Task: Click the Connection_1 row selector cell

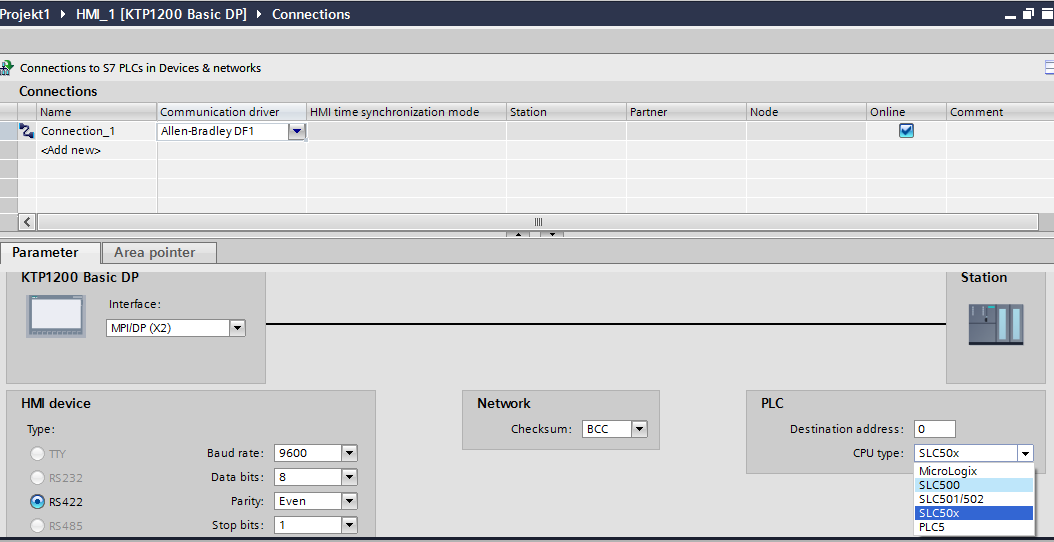Action: click(x=8, y=132)
